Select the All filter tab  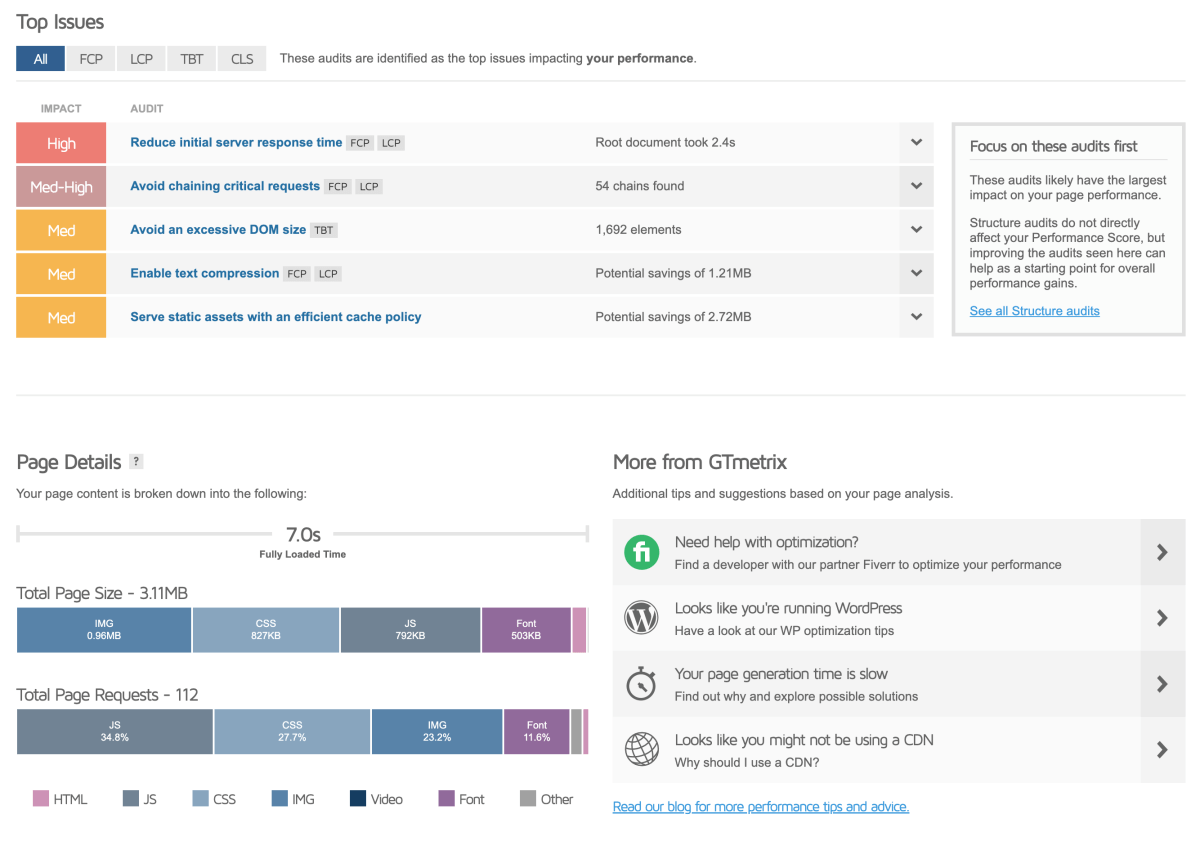40,58
